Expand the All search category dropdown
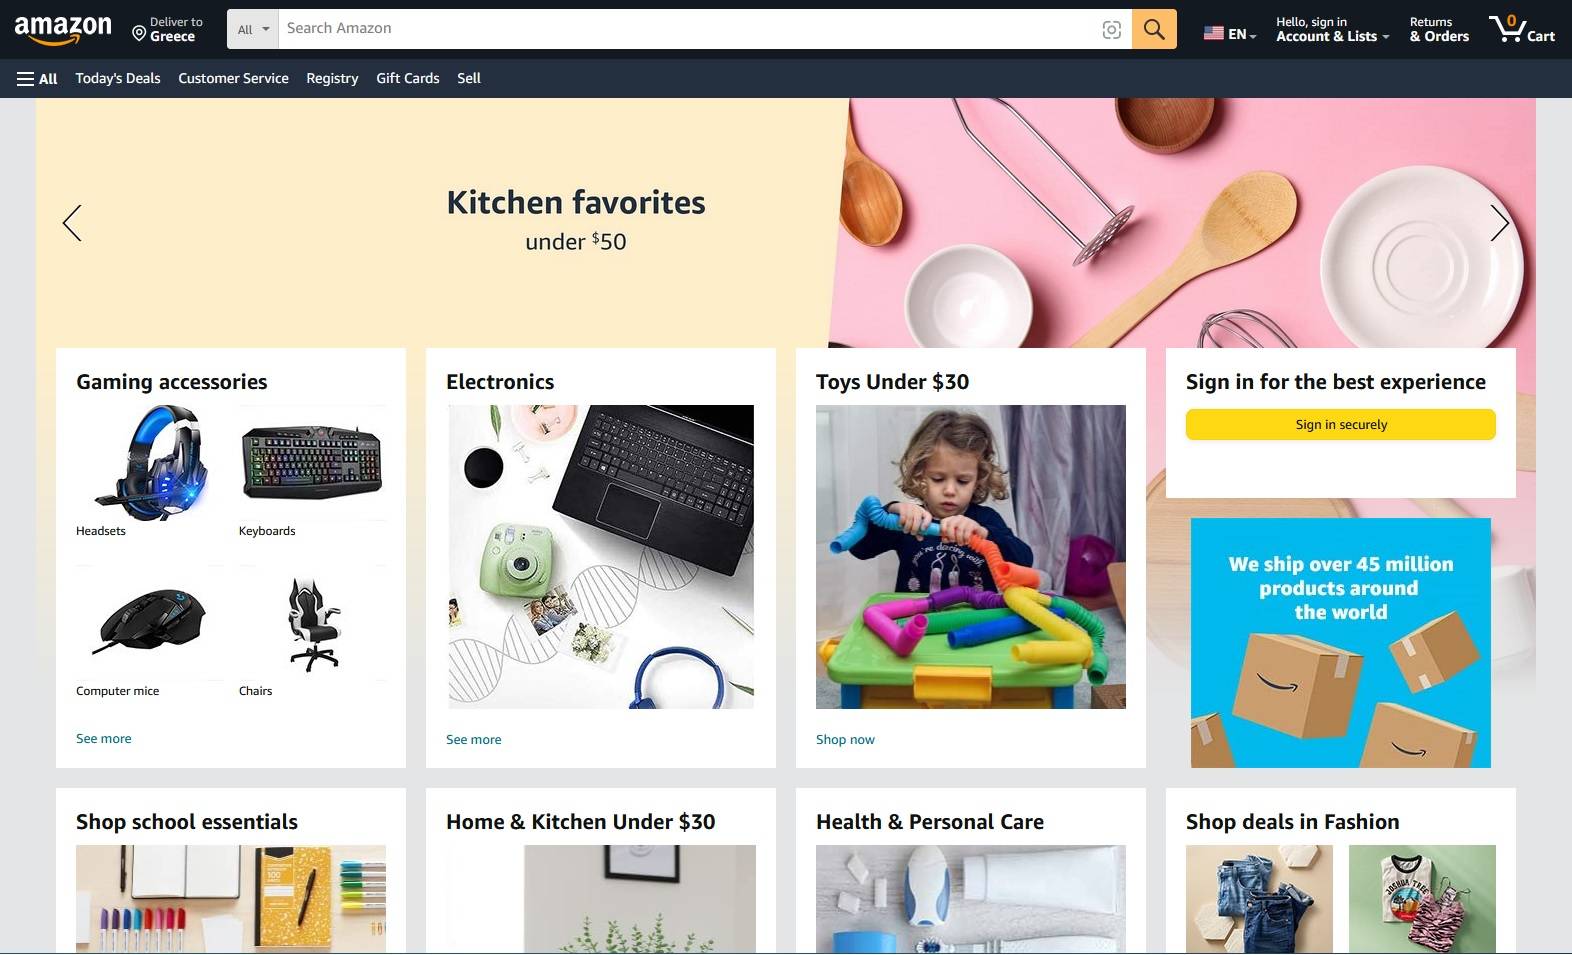The image size is (1572, 955). pyautogui.click(x=253, y=29)
